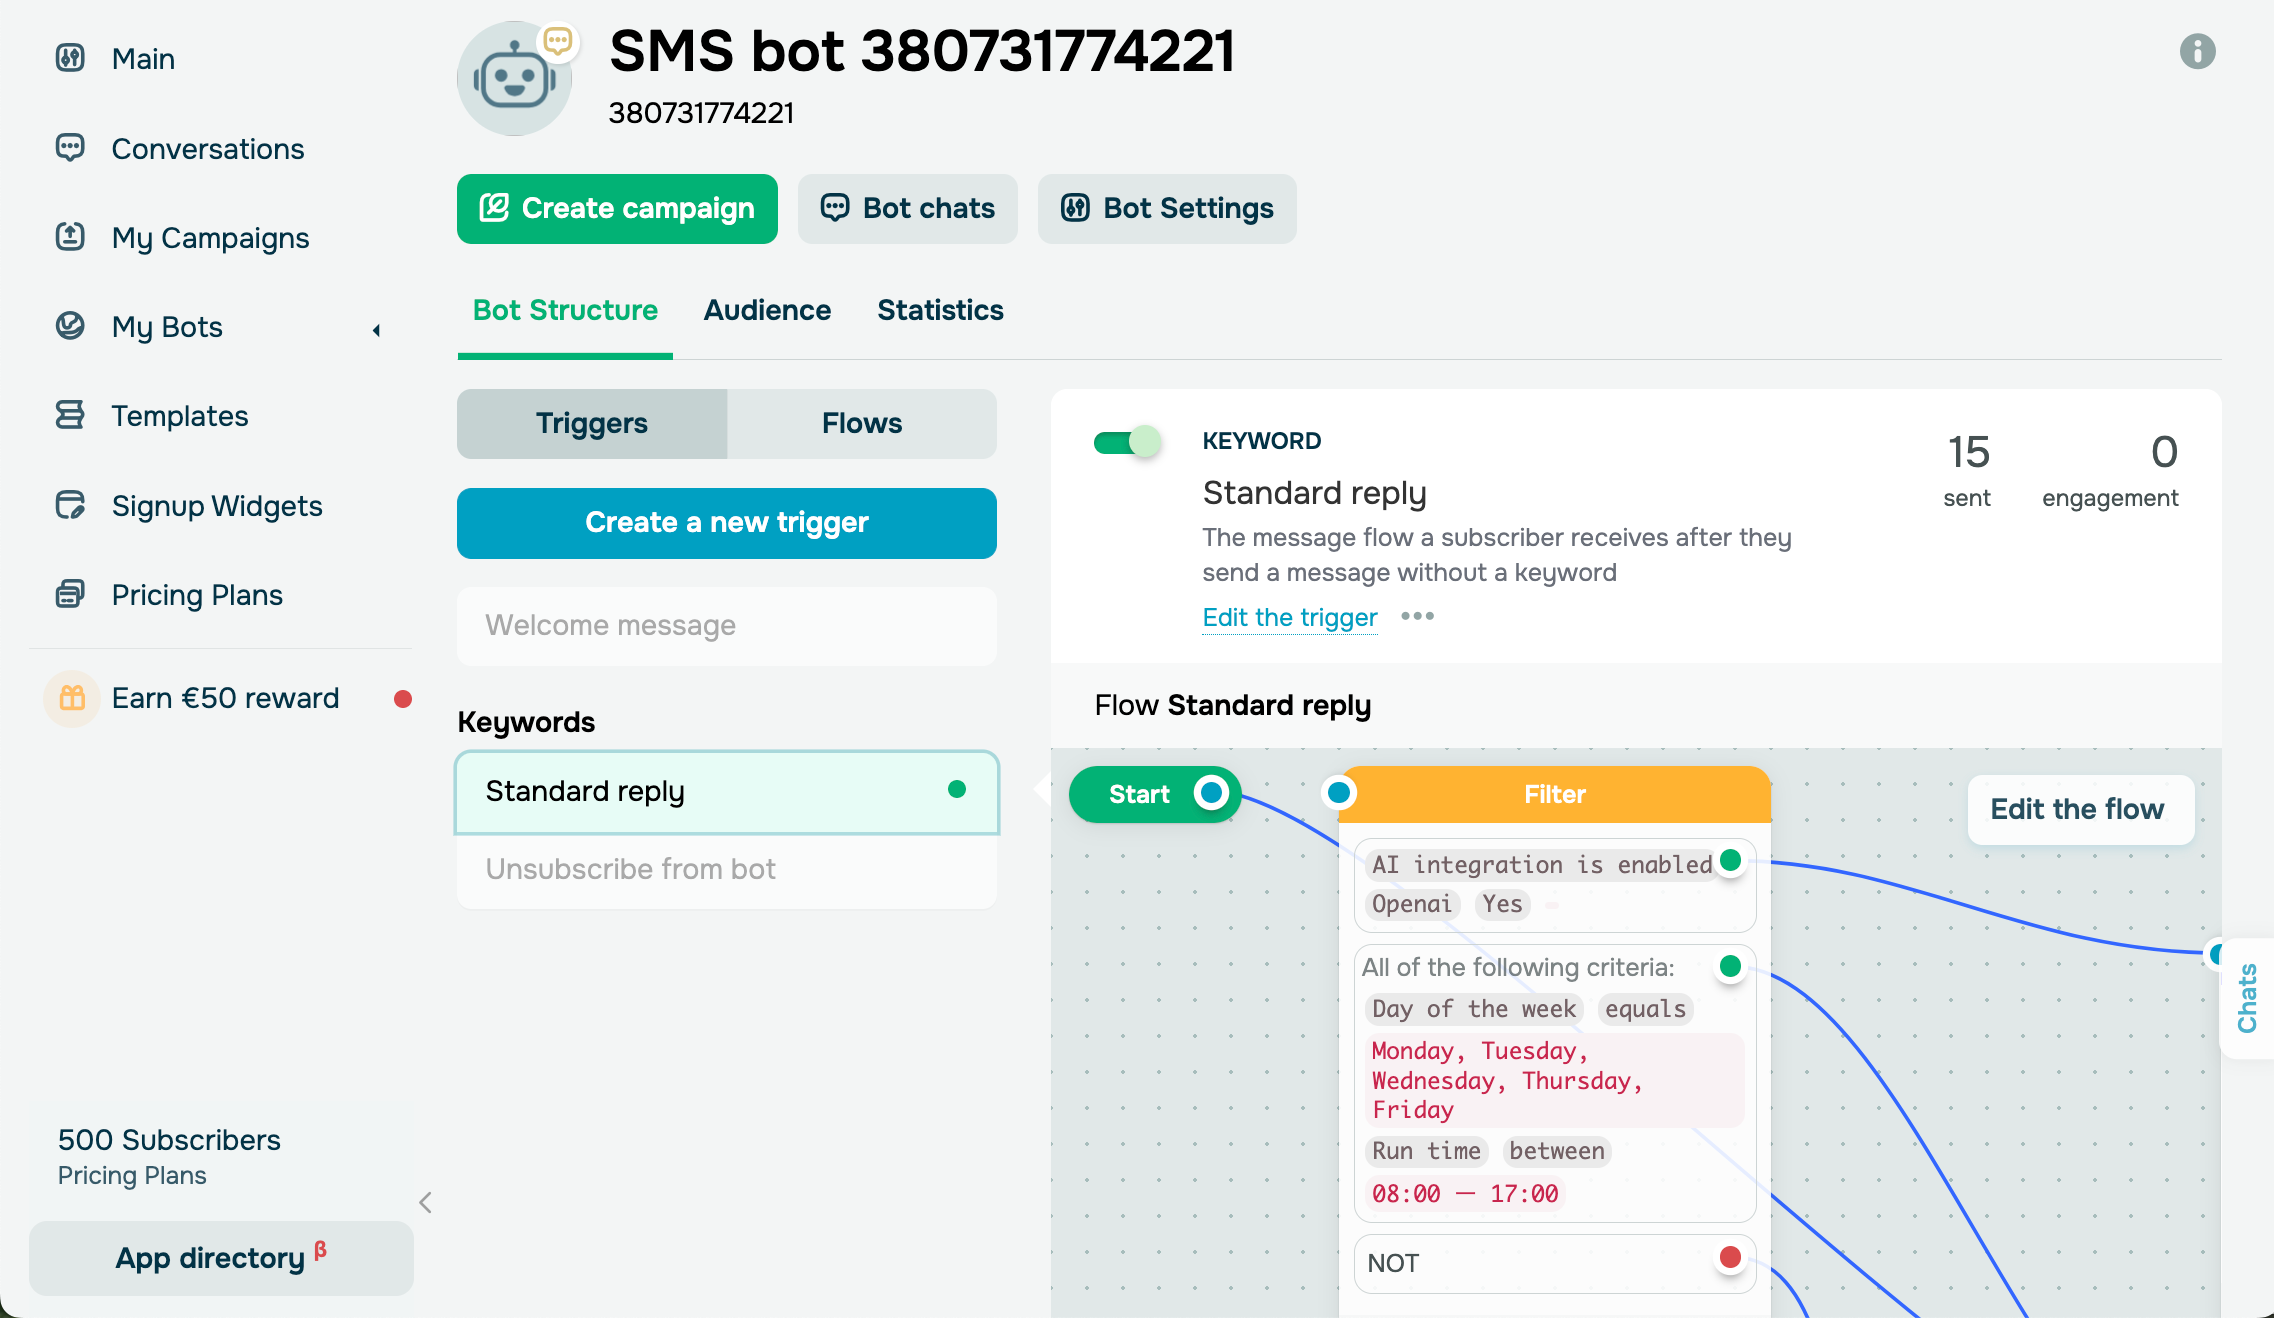Open the Statistics tab
Screen dimensions: 2274x1318
pos(940,310)
